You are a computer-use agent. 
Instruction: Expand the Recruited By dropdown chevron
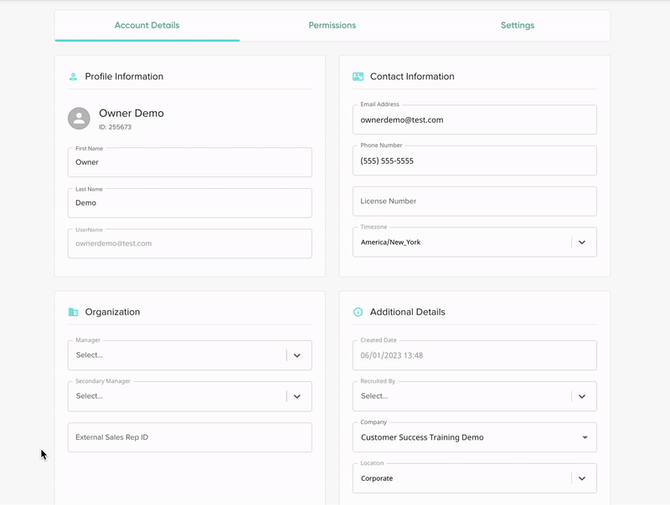coord(582,396)
